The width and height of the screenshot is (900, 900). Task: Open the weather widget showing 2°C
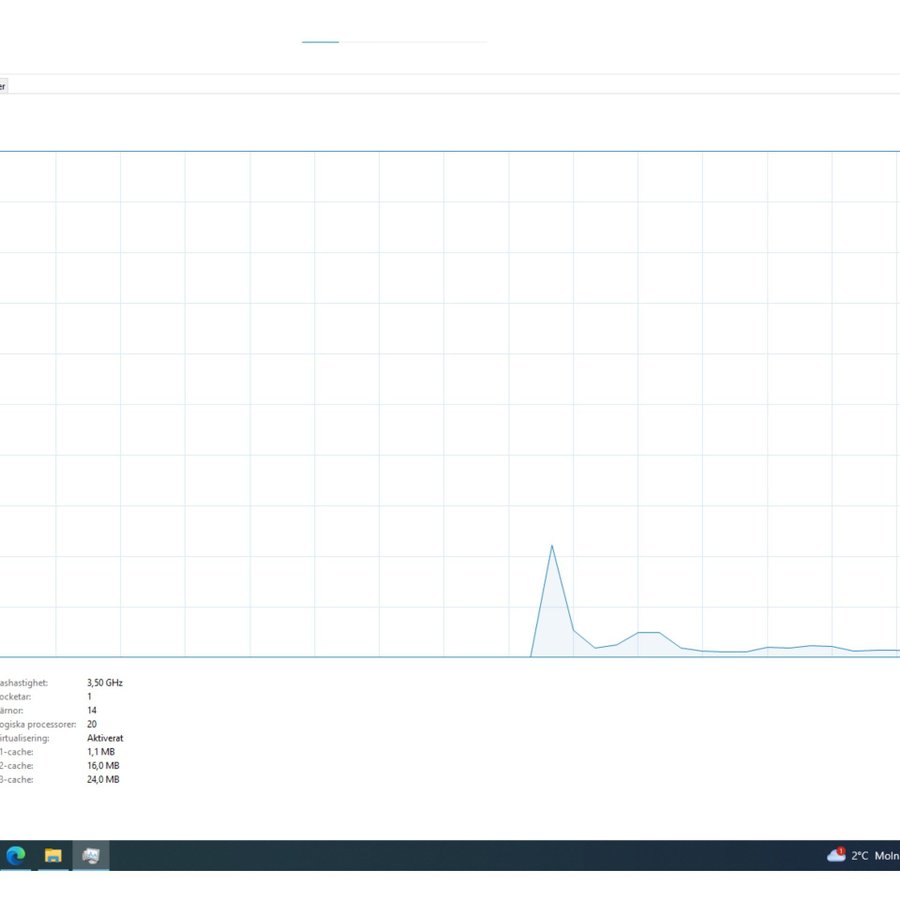pos(859,856)
